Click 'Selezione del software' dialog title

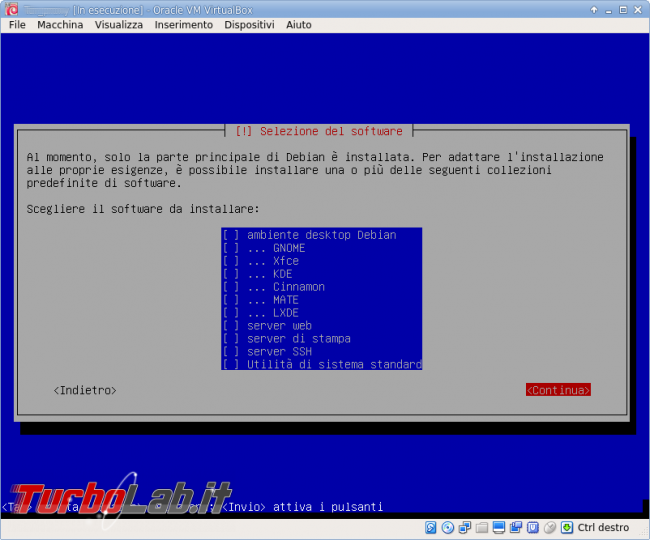pyautogui.click(x=331, y=131)
